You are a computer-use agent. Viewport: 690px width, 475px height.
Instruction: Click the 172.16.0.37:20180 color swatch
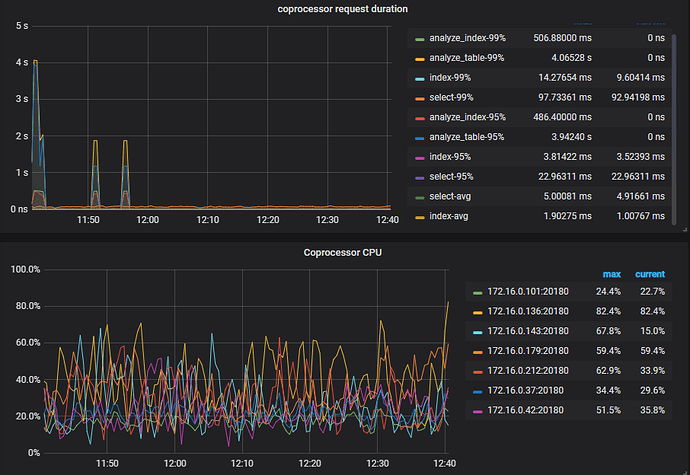477,391
